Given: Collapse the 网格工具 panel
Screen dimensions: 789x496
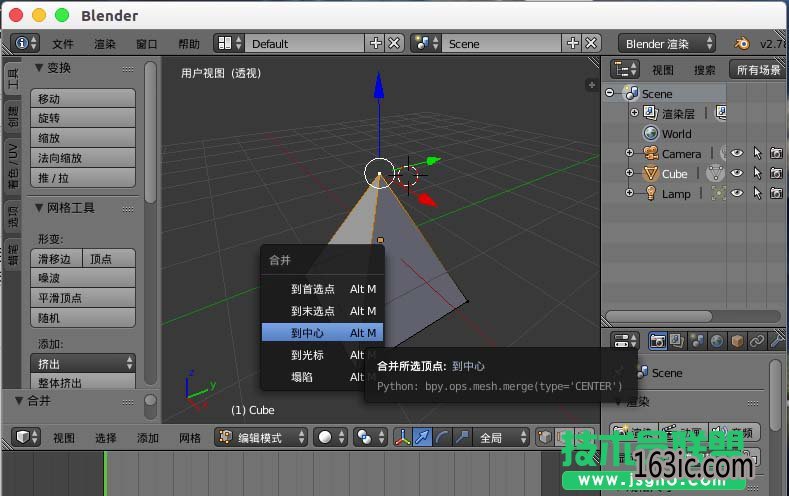Looking at the screenshot, I should [39, 207].
